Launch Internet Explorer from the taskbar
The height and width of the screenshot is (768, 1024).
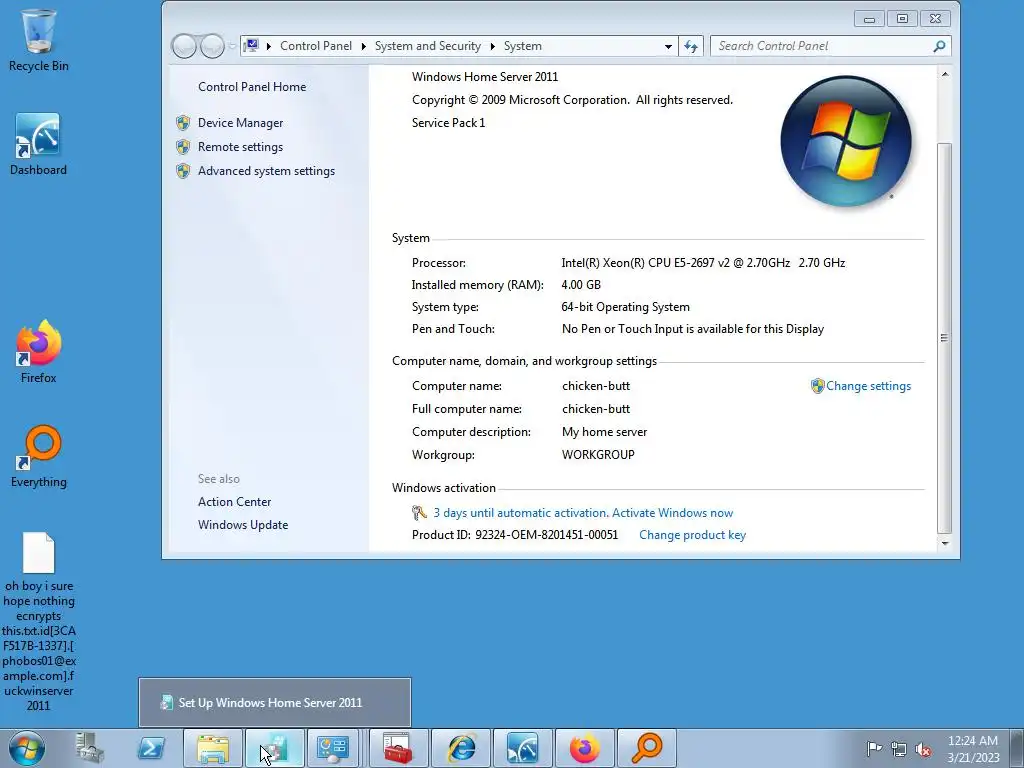click(x=461, y=748)
